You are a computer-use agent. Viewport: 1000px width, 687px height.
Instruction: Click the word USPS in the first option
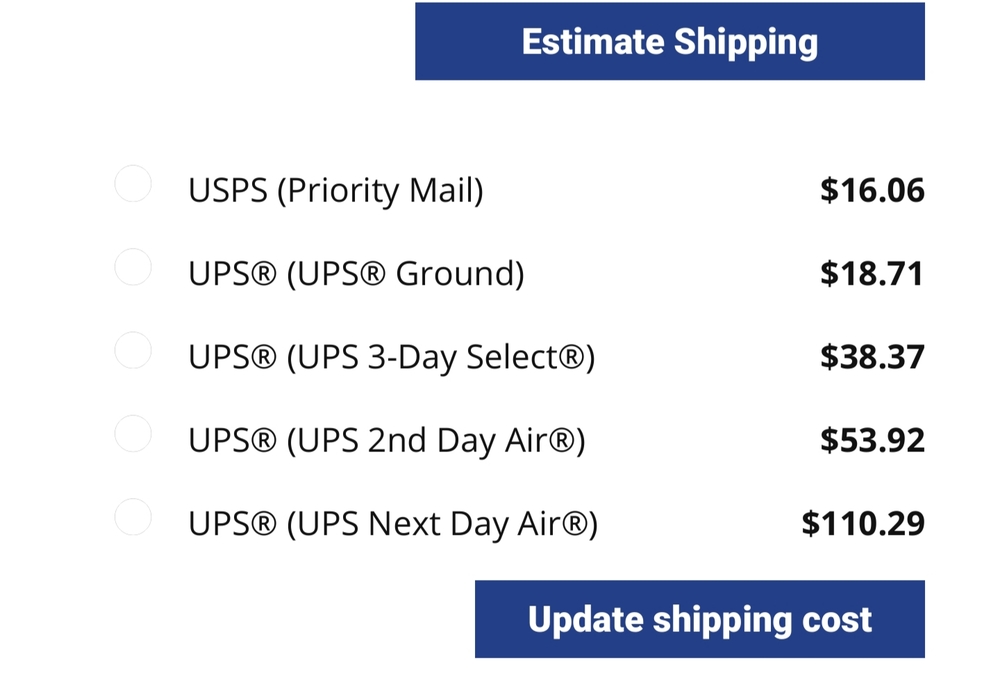click(x=228, y=190)
